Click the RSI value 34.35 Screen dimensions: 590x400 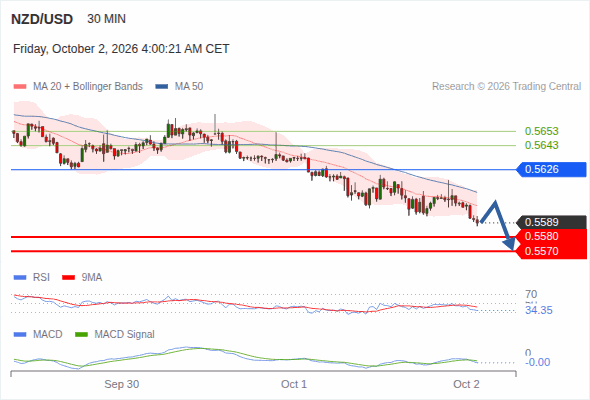click(538, 310)
